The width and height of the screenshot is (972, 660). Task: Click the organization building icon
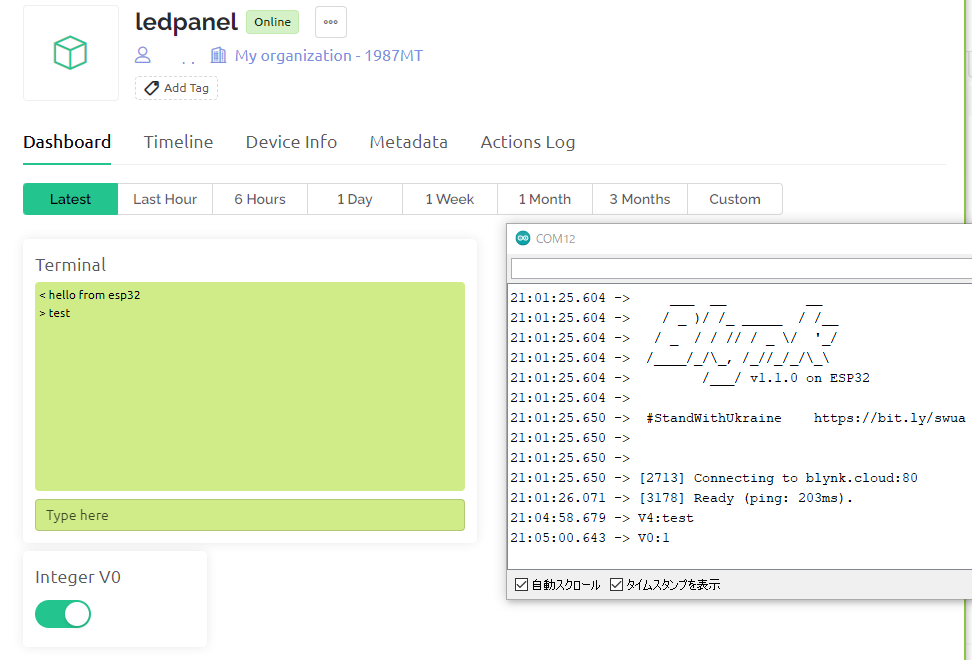[218, 55]
